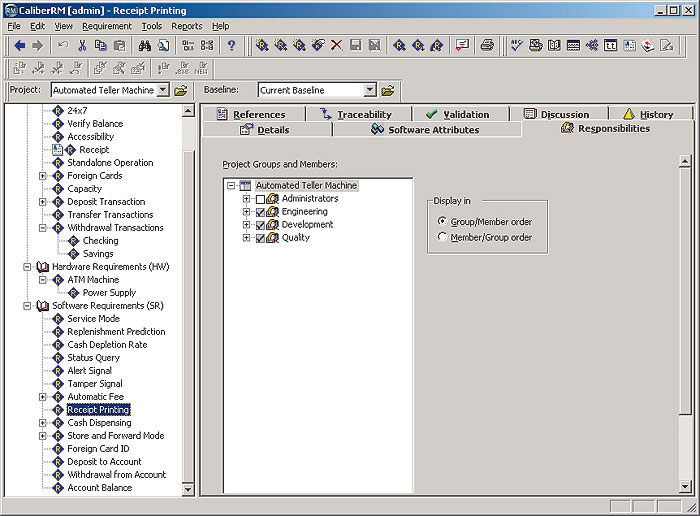Uncheck the Development group checkbox
Image resolution: width=700 pixels, height=516 pixels.
pos(260,225)
